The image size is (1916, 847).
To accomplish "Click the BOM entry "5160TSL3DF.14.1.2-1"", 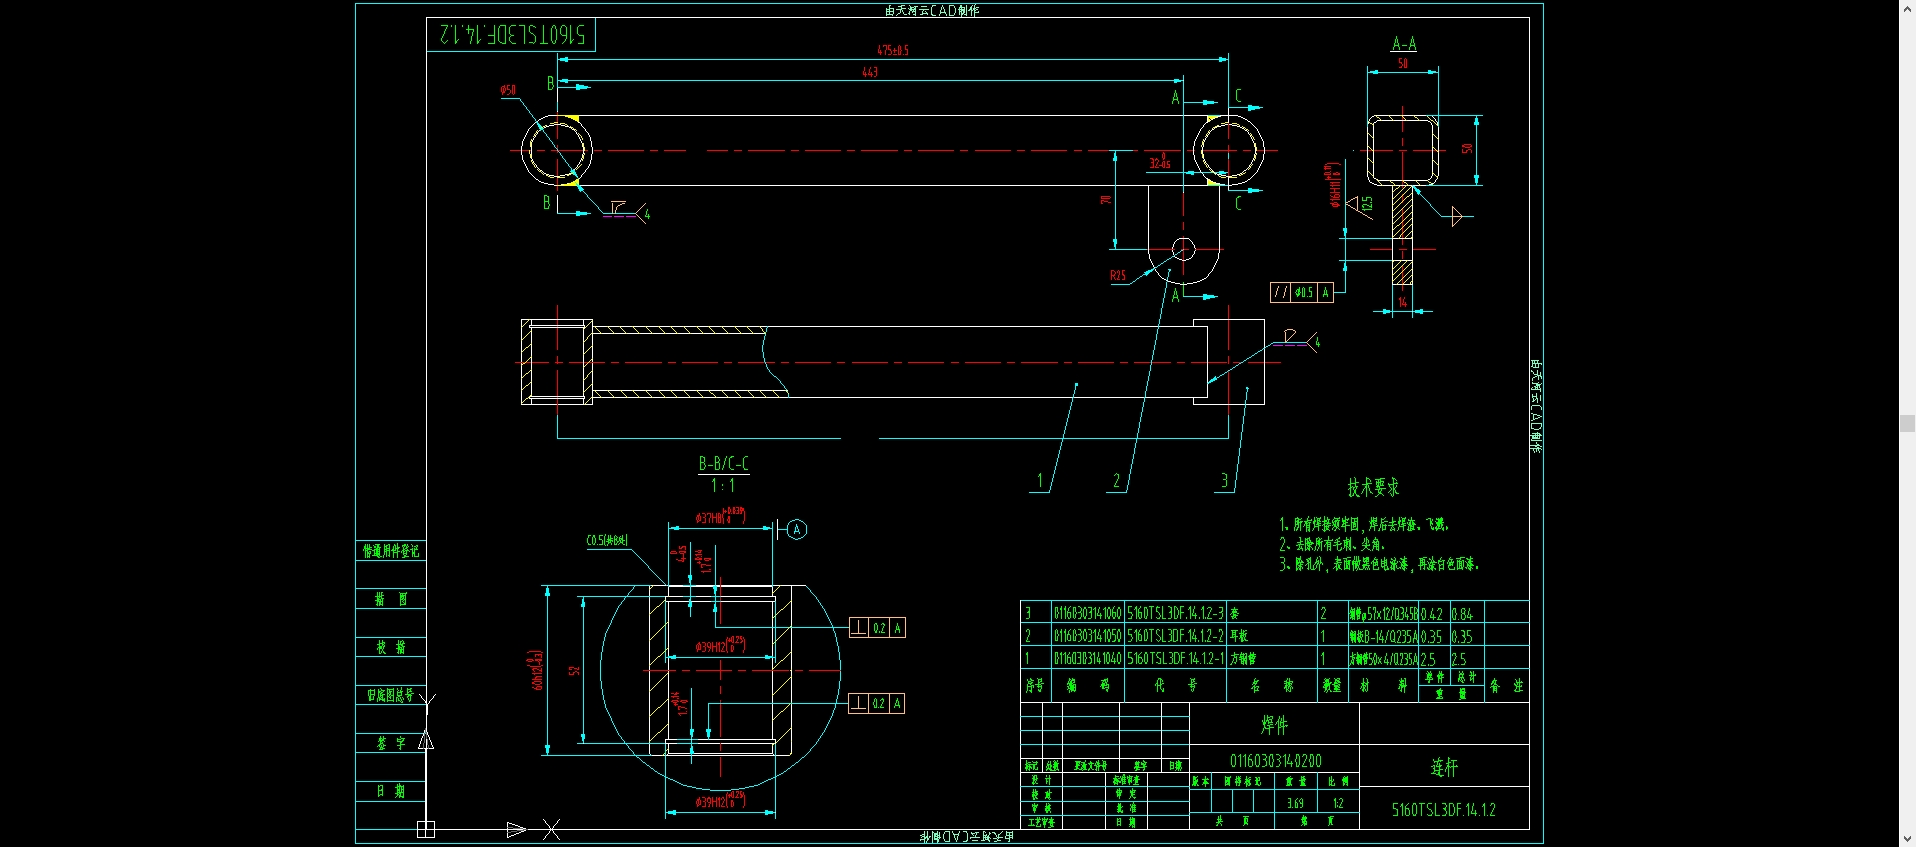I will (1176, 659).
